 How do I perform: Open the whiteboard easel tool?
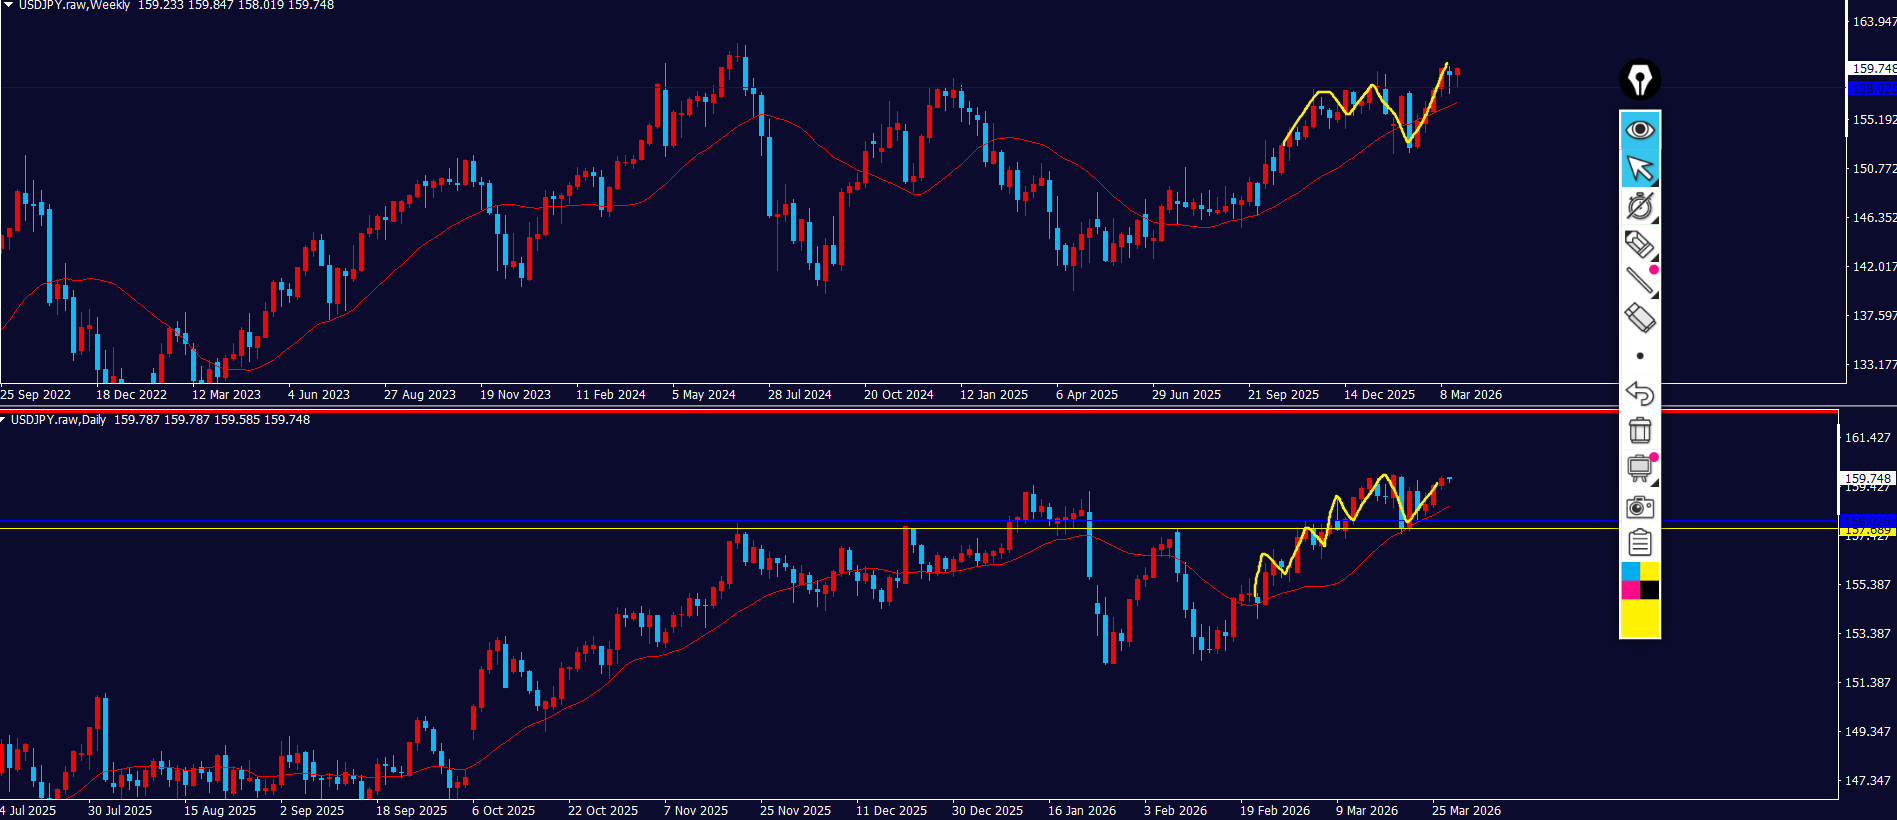(1639, 468)
